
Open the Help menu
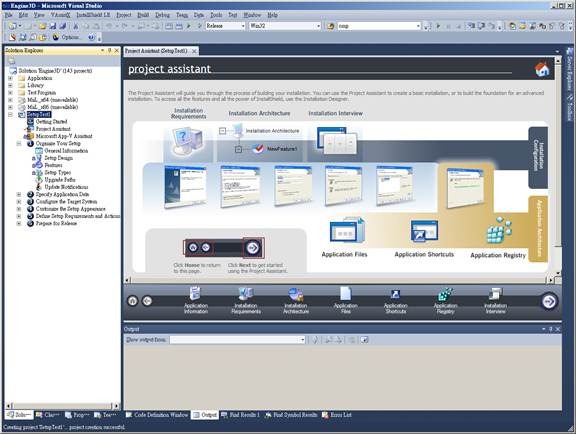[272, 15]
